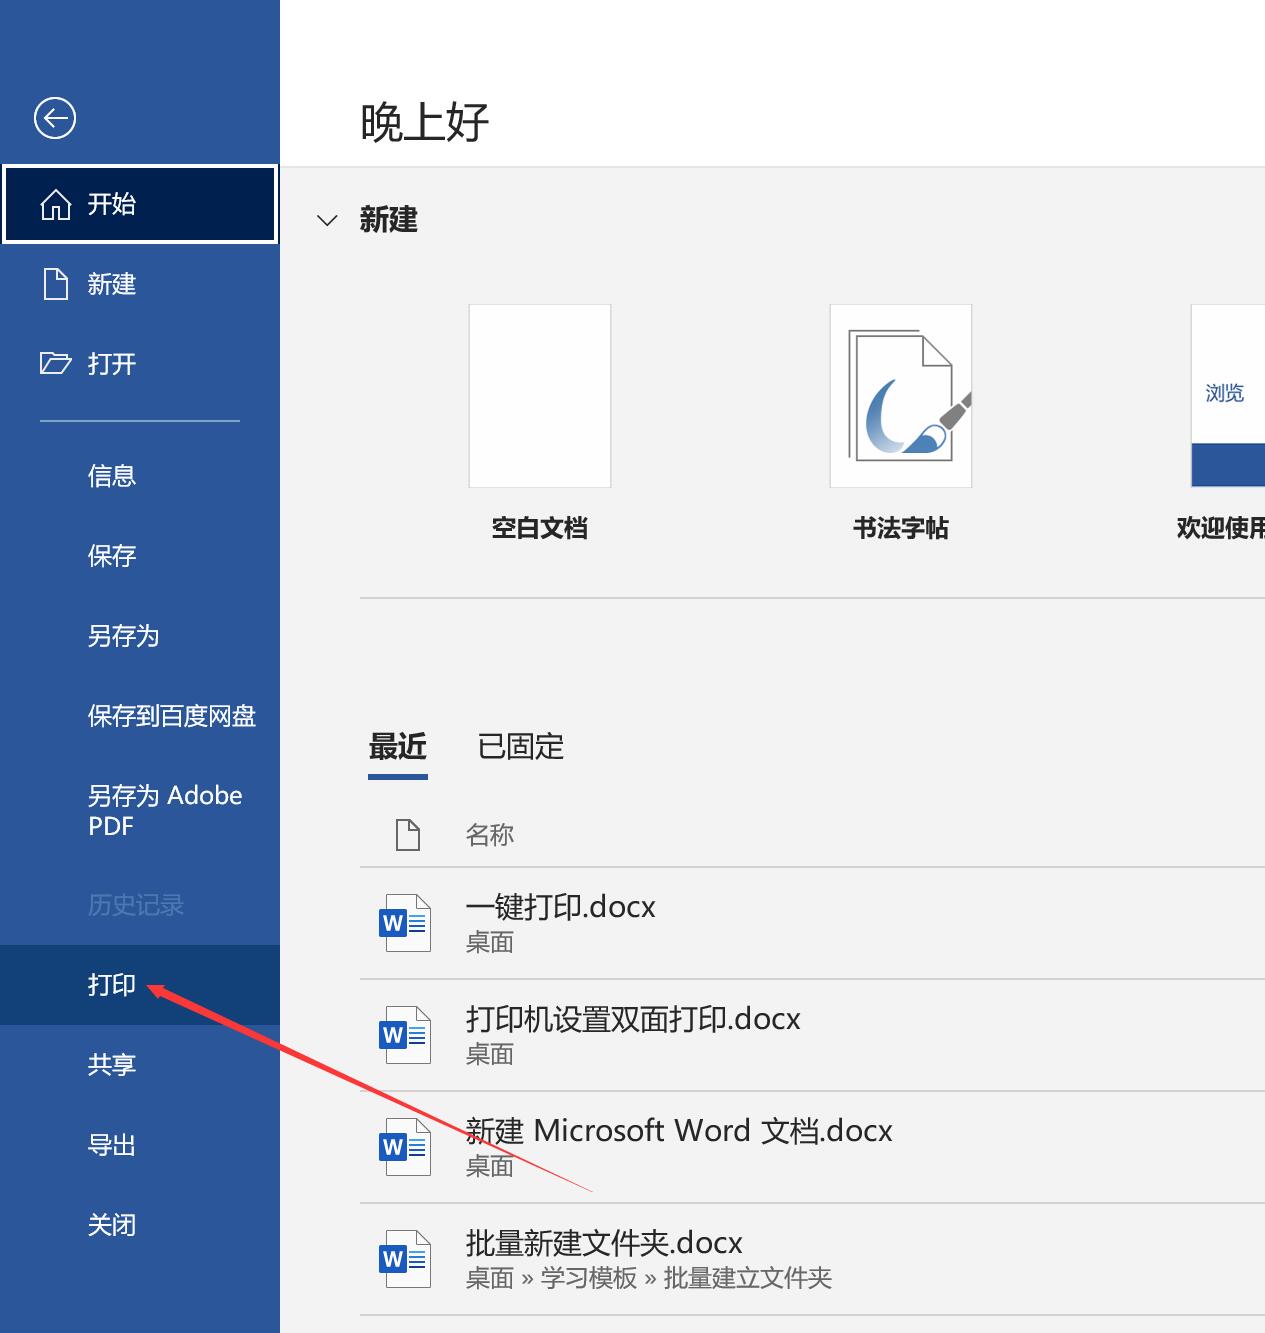Image resolution: width=1265 pixels, height=1333 pixels.
Task: Click the Open (打开) folder icon
Action: tap(57, 364)
